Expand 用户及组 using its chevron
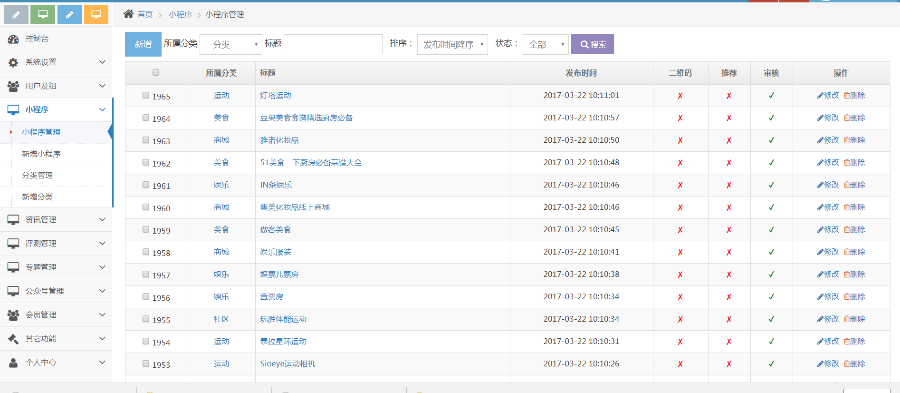This screenshot has height=393, width=900. 102,86
